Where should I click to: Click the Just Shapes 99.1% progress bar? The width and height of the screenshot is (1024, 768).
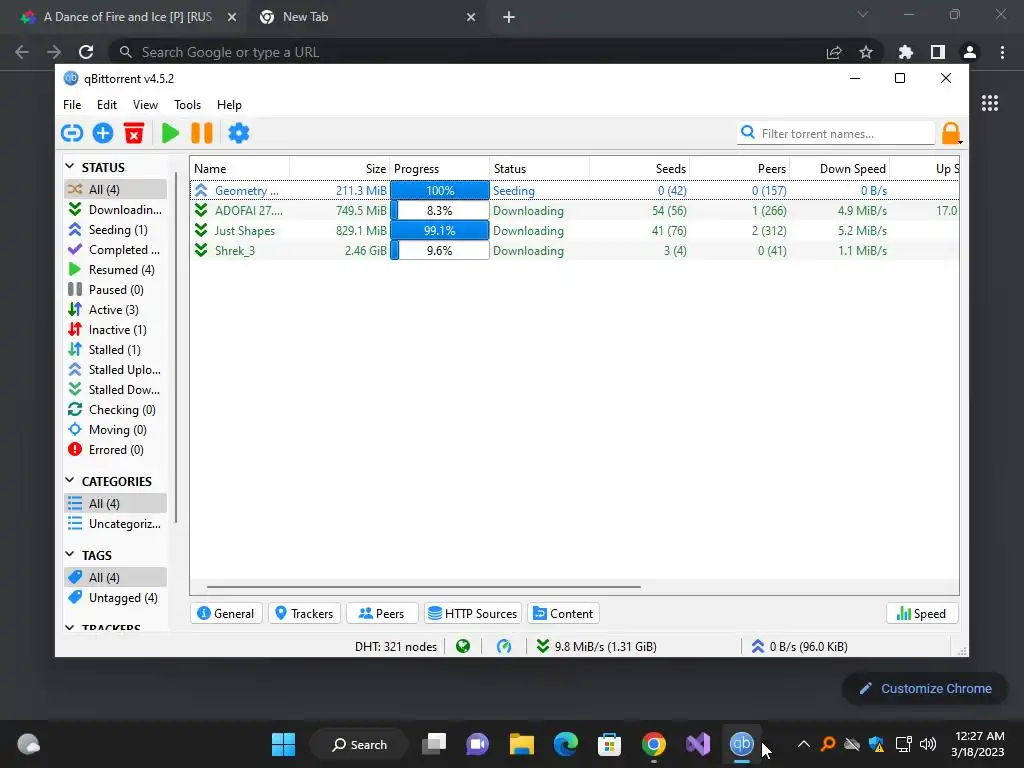click(440, 231)
